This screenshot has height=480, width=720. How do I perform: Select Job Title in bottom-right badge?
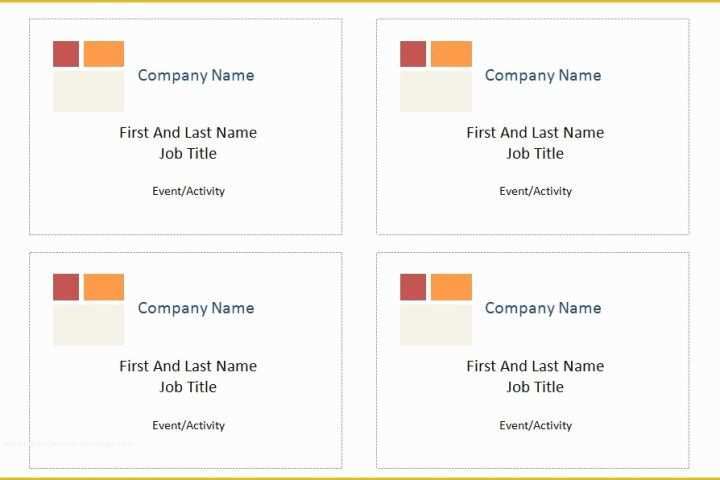pos(535,387)
